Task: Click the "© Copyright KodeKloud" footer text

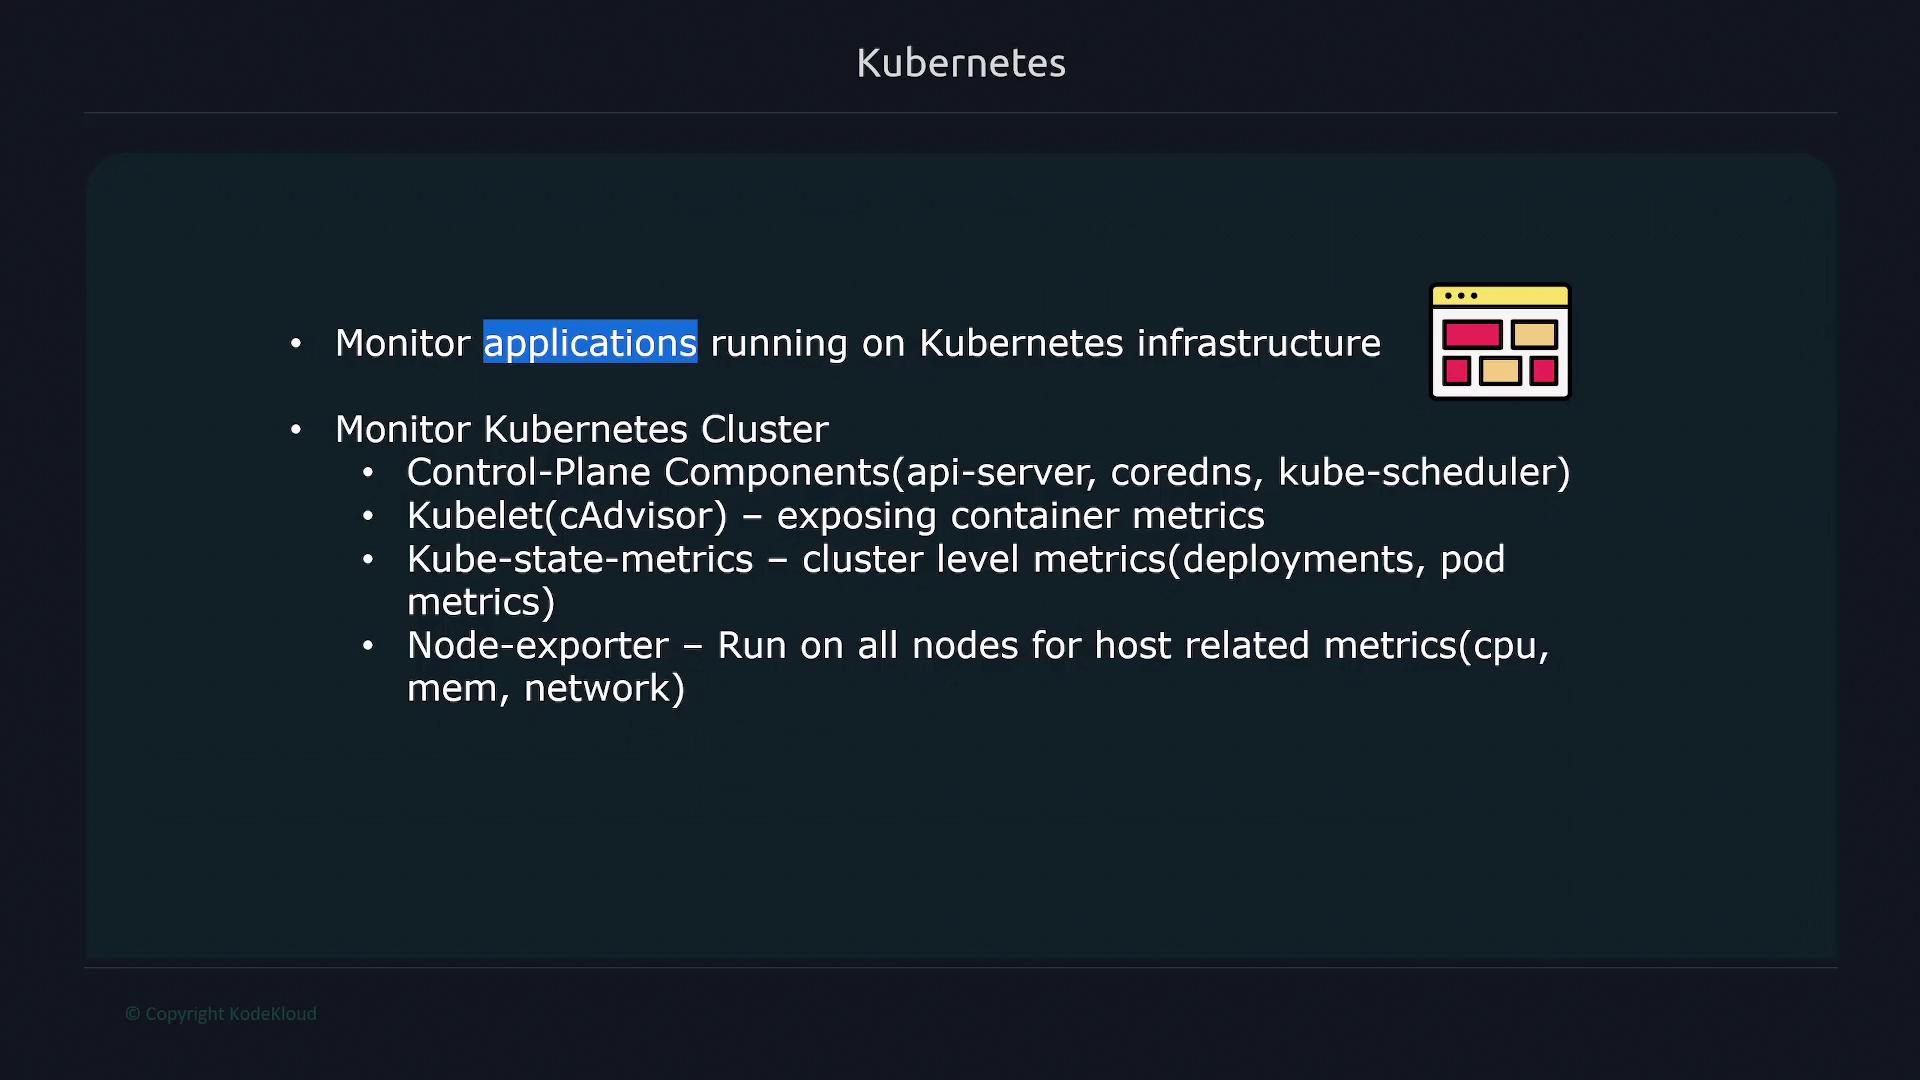Action: pyautogui.click(x=221, y=1014)
